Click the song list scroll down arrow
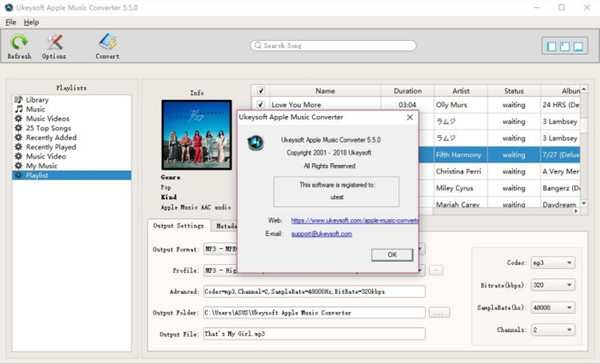Screen dimensions: 600x364 [584, 203]
